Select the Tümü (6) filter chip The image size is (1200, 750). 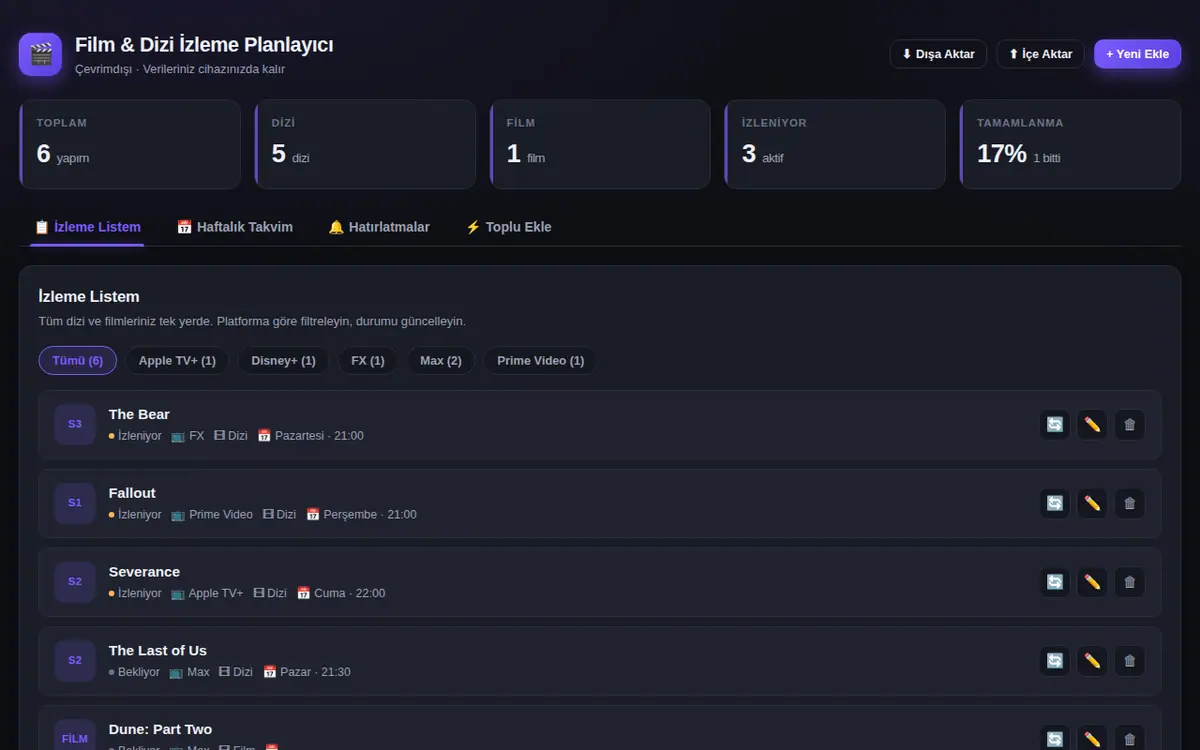pos(78,360)
